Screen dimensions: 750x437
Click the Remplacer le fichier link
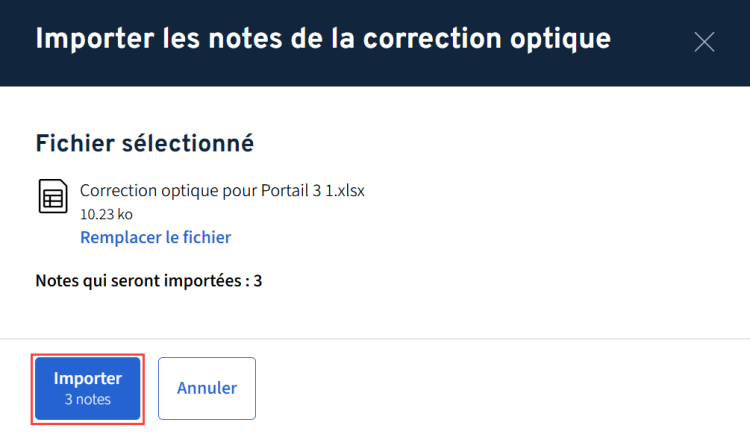[x=155, y=237]
